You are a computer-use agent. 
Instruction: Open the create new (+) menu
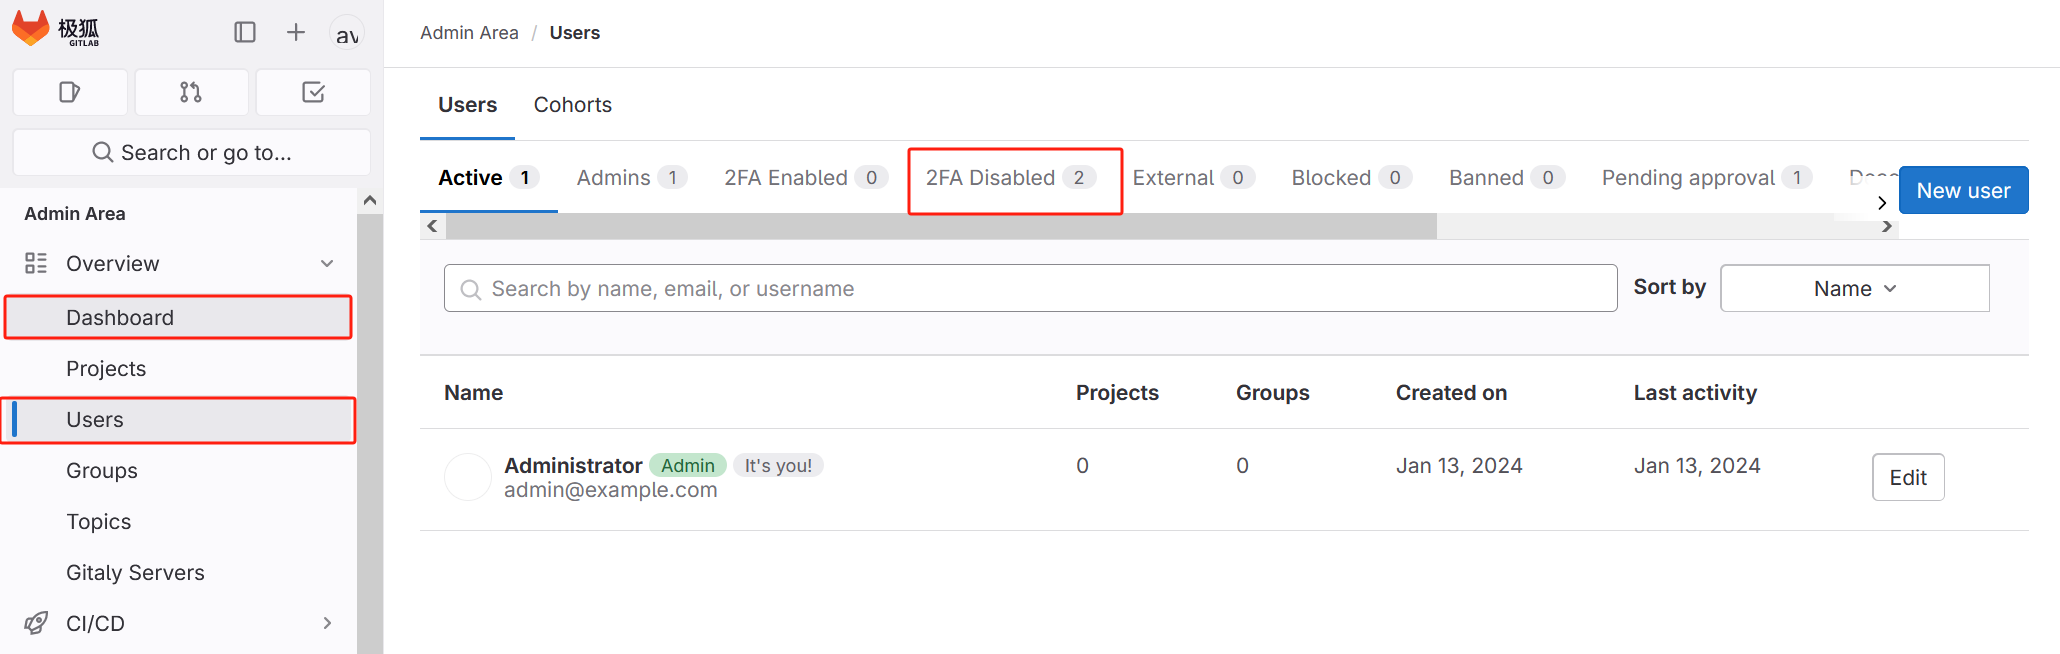(296, 32)
